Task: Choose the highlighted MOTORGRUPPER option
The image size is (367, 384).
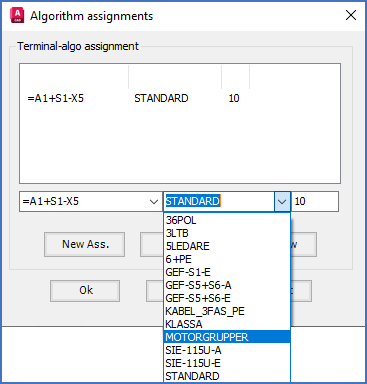Action: pyautogui.click(x=227, y=337)
